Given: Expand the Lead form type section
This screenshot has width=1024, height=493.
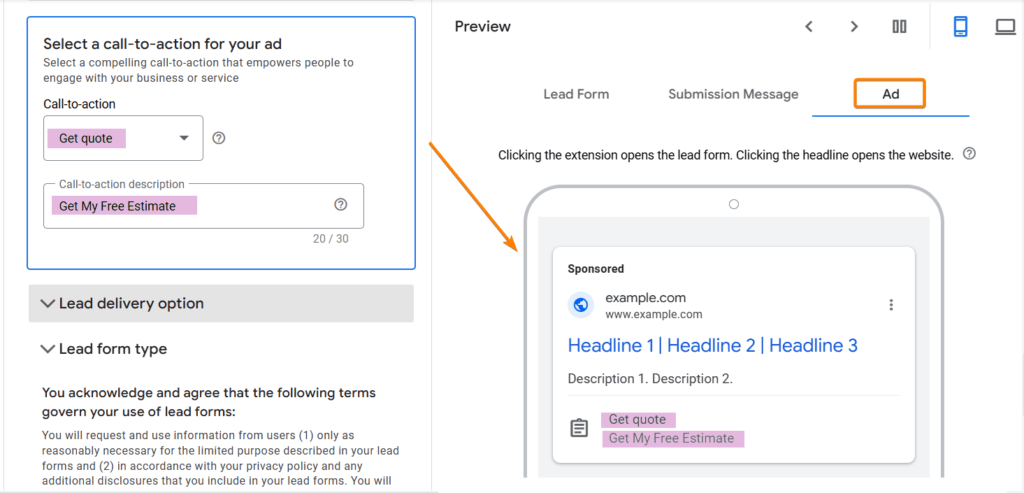Looking at the screenshot, I should point(103,349).
